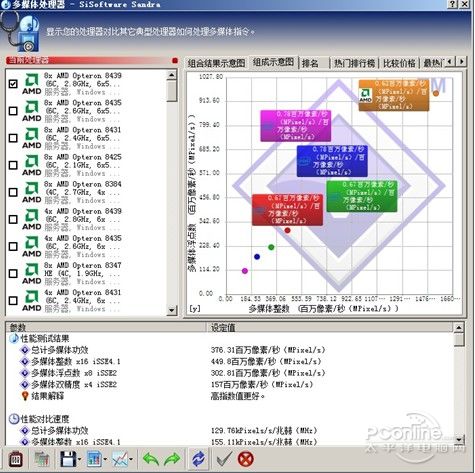The image size is (475, 473).
Task: Click the magenta data label box in chart
Action: point(296,126)
